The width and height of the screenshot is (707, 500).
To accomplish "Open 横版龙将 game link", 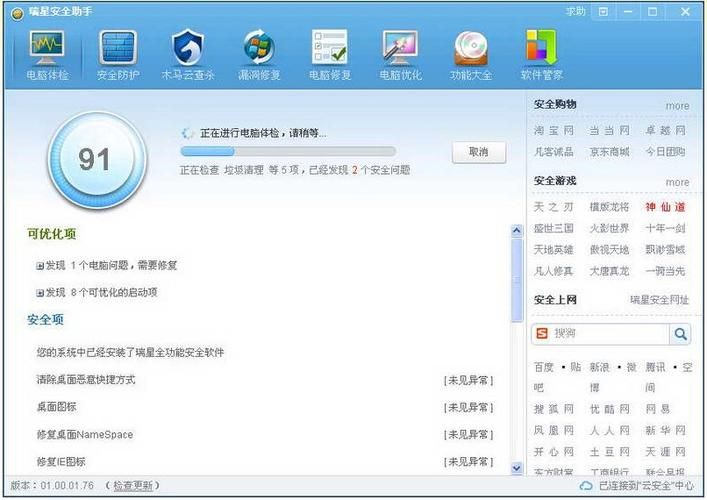I will [609, 207].
